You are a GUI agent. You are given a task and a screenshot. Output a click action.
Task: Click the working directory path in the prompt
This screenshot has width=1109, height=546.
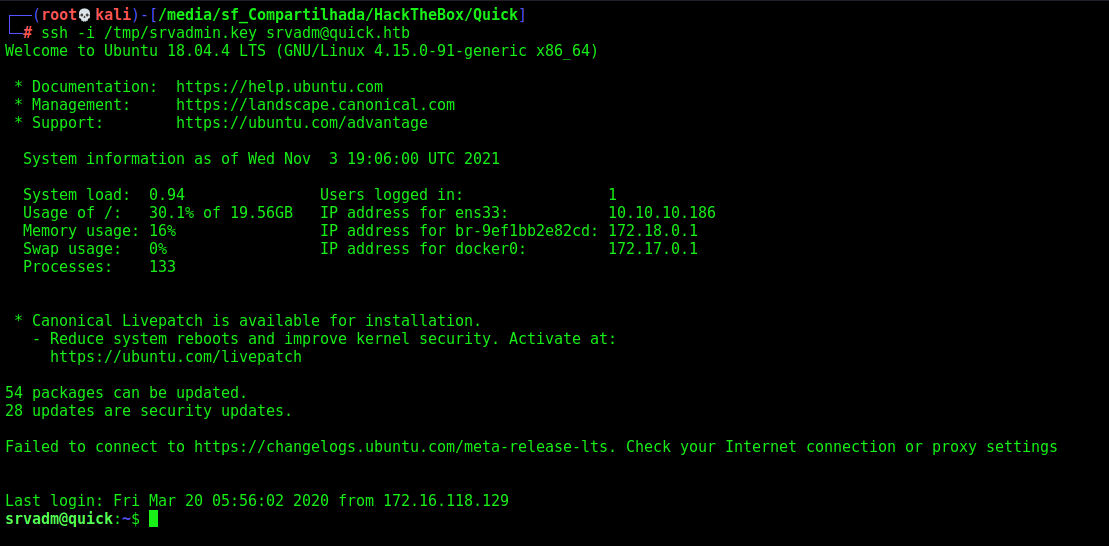[x=338, y=15]
